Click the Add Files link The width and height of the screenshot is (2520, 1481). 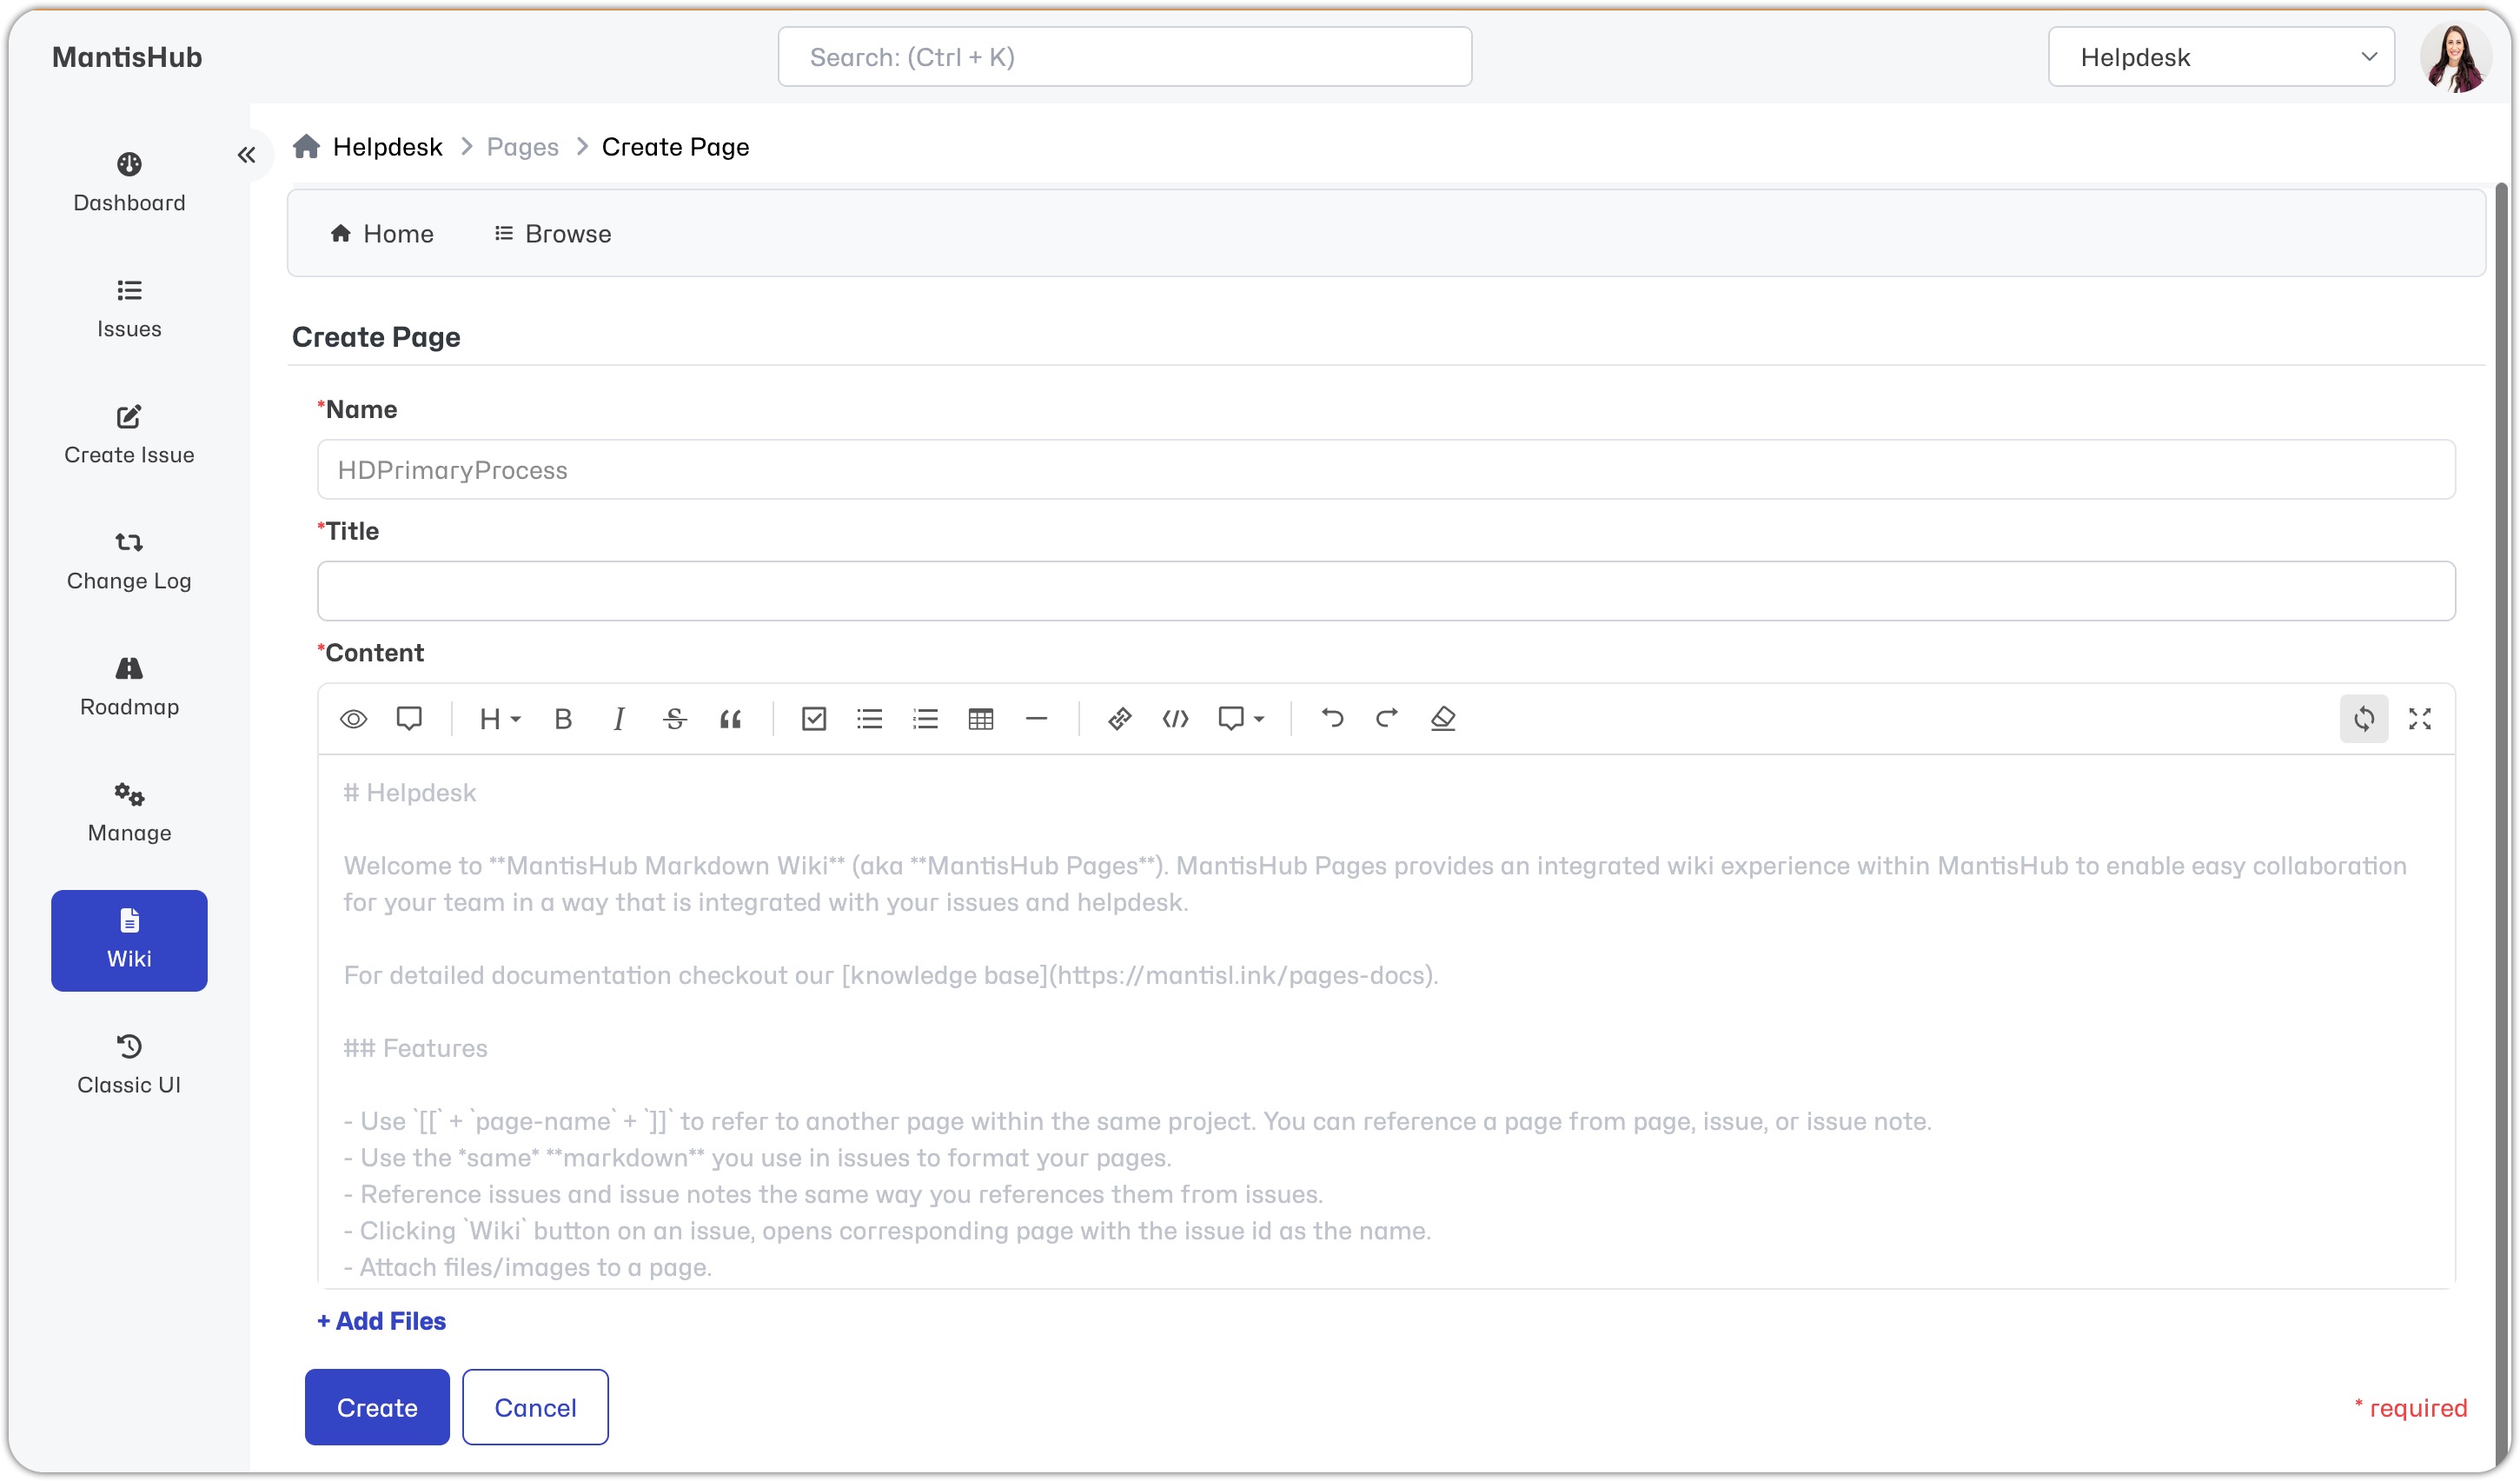[x=381, y=1321]
